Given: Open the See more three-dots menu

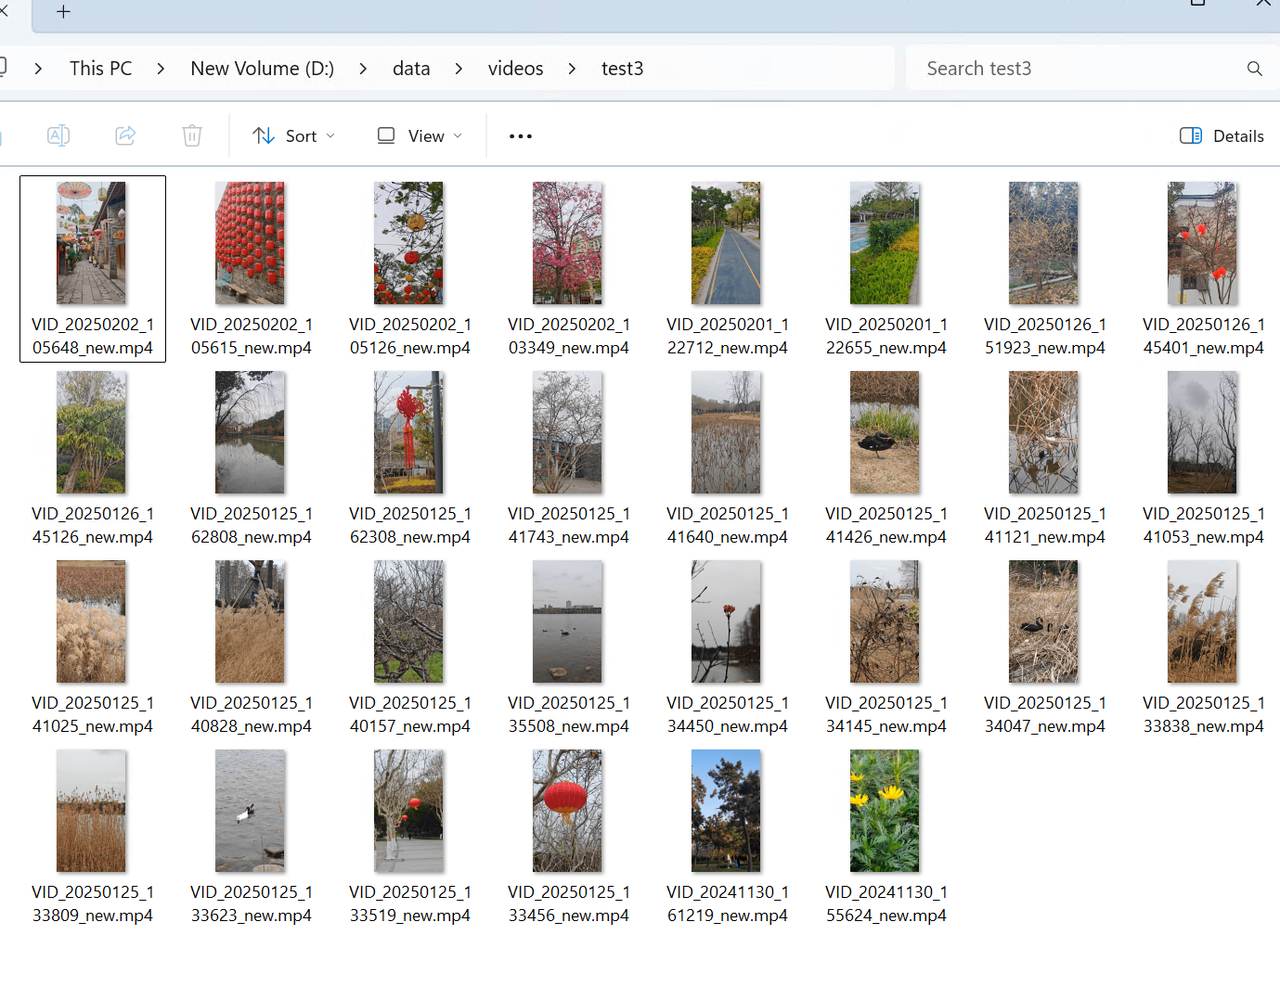Looking at the screenshot, I should point(520,136).
